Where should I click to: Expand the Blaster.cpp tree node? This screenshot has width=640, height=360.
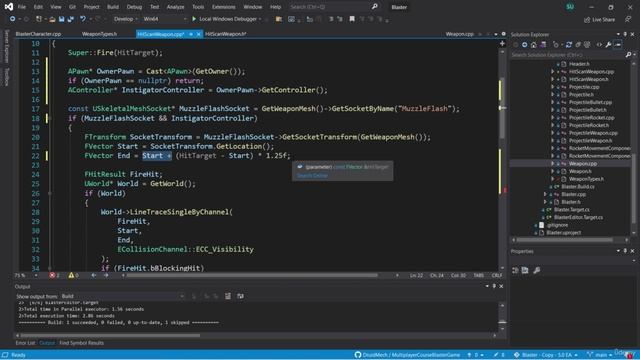[545, 194]
